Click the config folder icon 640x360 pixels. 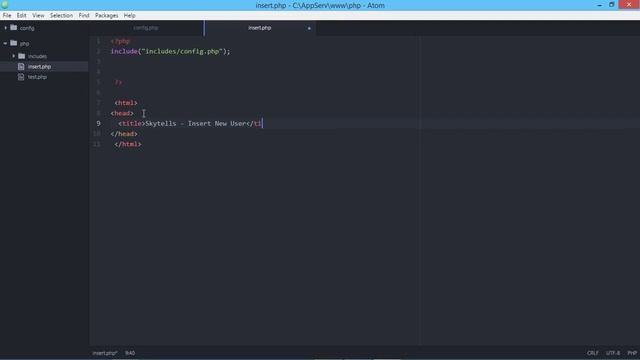13,28
